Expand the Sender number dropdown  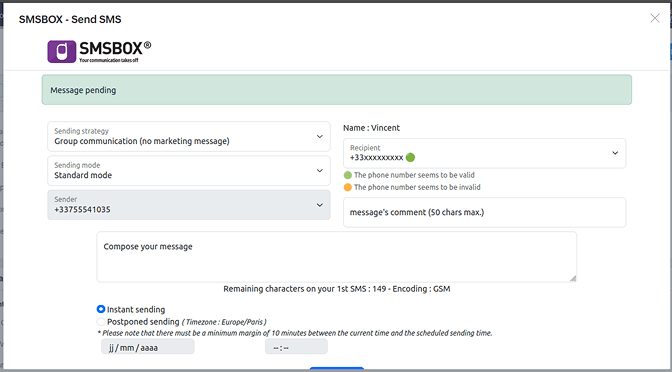[189, 205]
